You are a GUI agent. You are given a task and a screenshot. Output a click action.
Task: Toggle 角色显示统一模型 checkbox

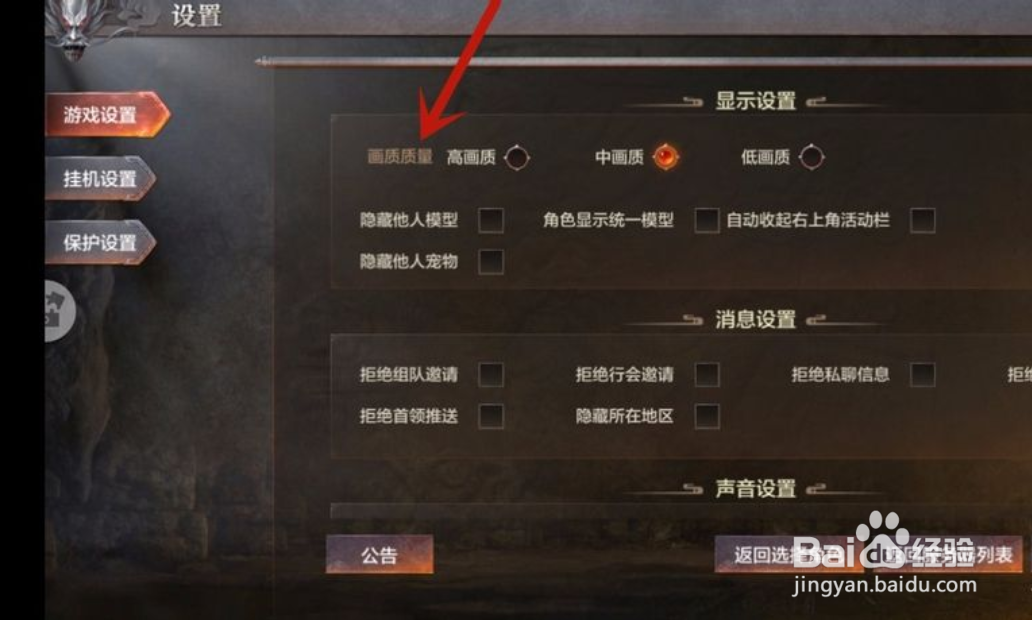tap(707, 220)
